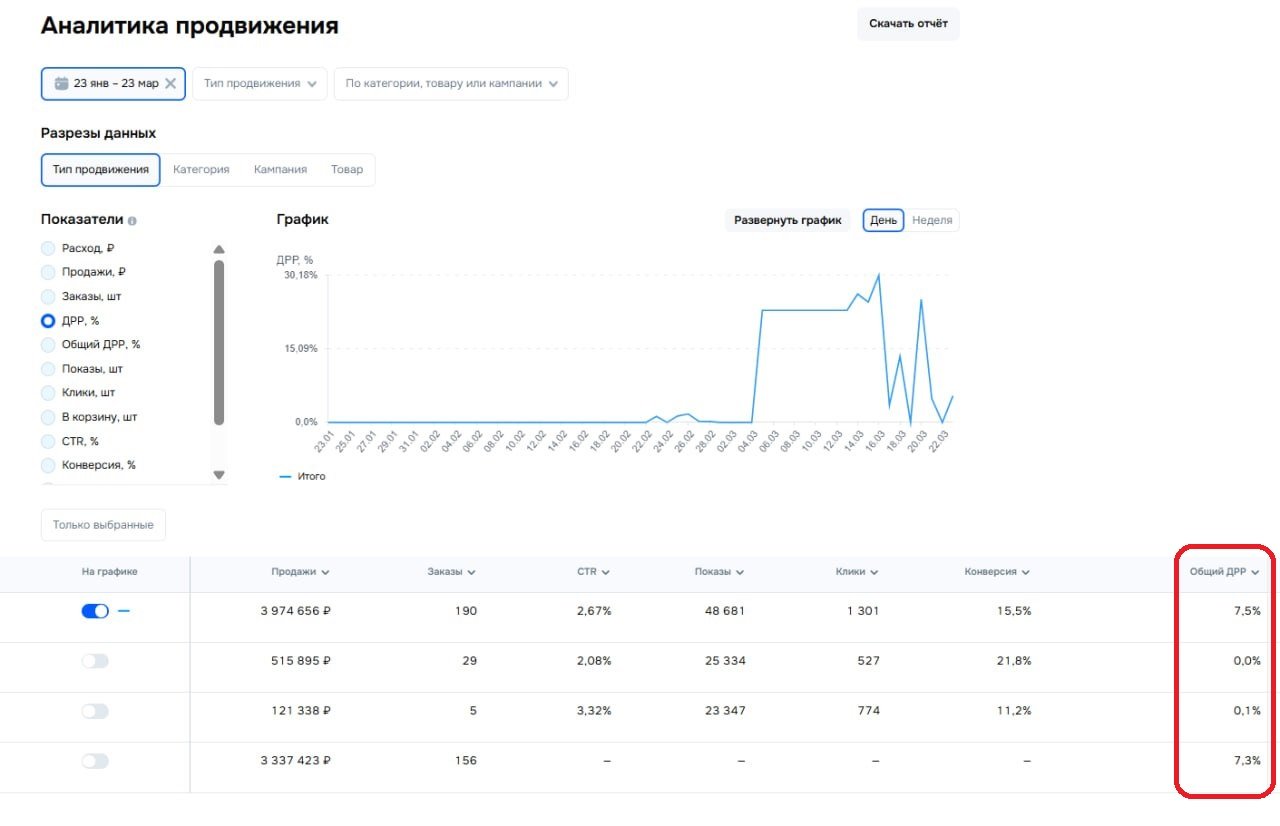The width and height of the screenshot is (1280, 826).
Task: Expand the category, product or campaign dropdown
Action: [451, 84]
